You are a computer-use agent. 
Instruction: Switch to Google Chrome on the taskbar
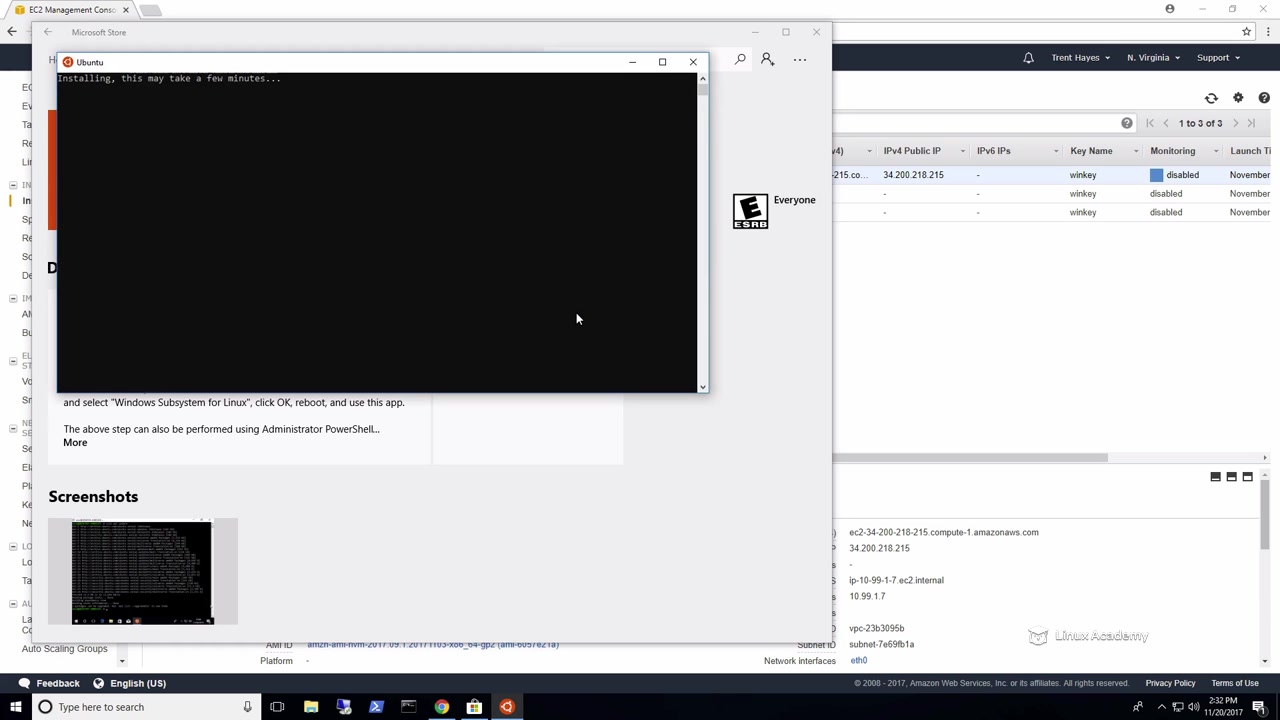pyautogui.click(x=441, y=707)
